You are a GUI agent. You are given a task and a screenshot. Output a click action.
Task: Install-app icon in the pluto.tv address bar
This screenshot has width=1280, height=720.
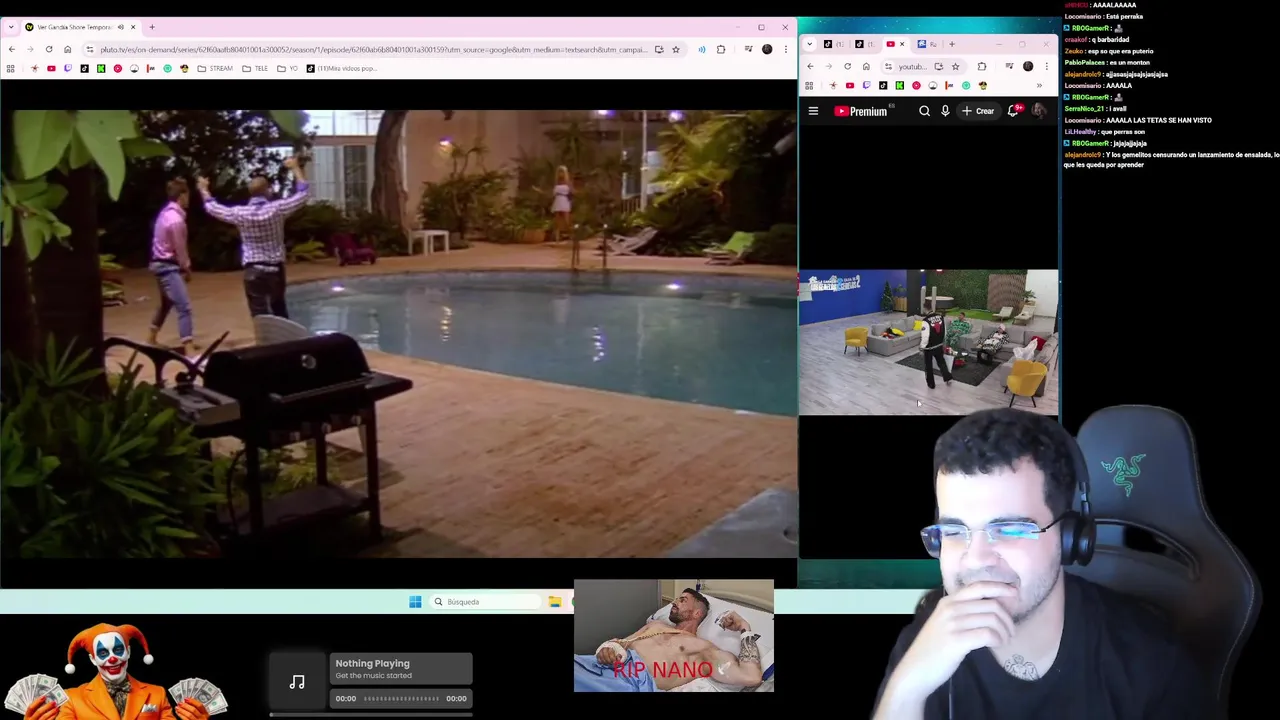[659, 49]
